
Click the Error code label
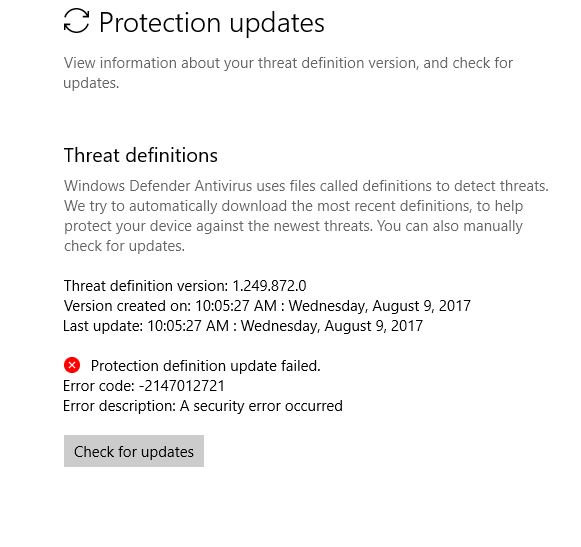[x=99, y=386]
